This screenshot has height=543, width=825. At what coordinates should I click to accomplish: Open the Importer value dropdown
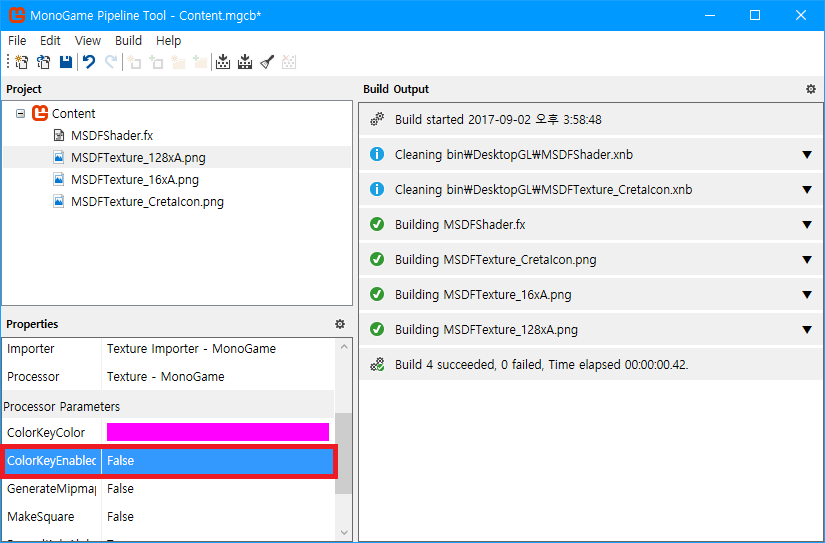(x=218, y=349)
